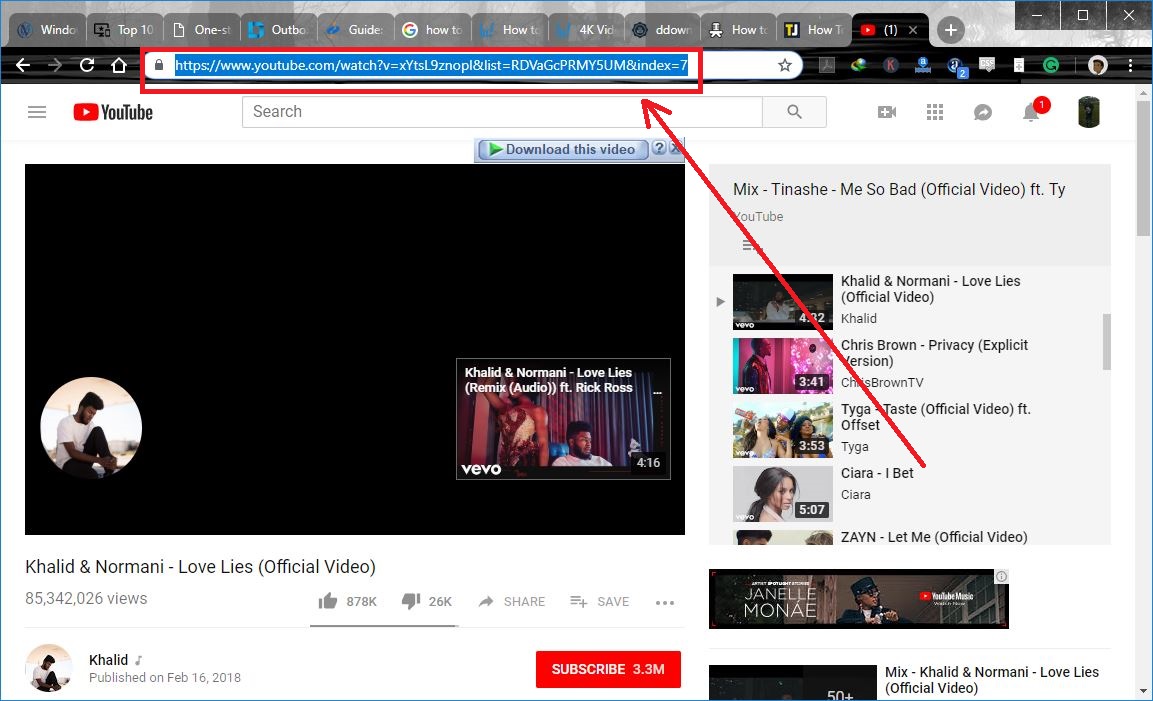This screenshot has height=701, width=1153.
Task: Click SHARE under the video
Action: pyautogui.click(x=512, y=602)
